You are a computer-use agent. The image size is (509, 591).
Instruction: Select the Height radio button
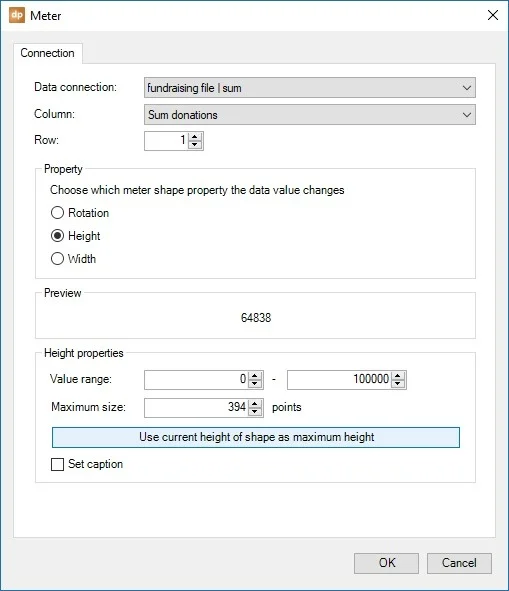click(x=57, y=236)
